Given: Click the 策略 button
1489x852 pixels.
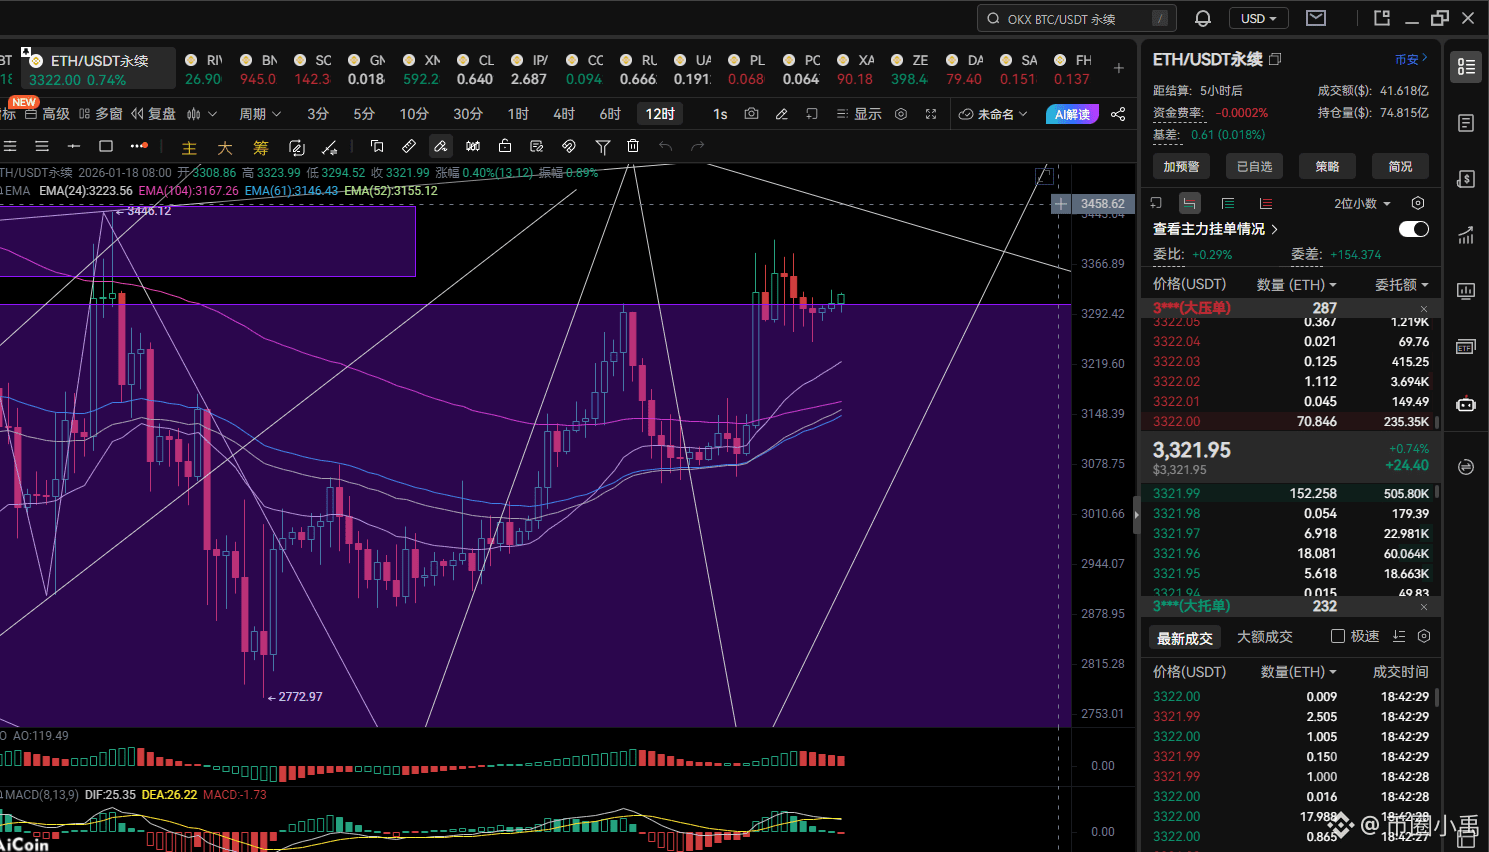Looking at the screenshot, I should pyautogui.click(x=1327, y=166).
